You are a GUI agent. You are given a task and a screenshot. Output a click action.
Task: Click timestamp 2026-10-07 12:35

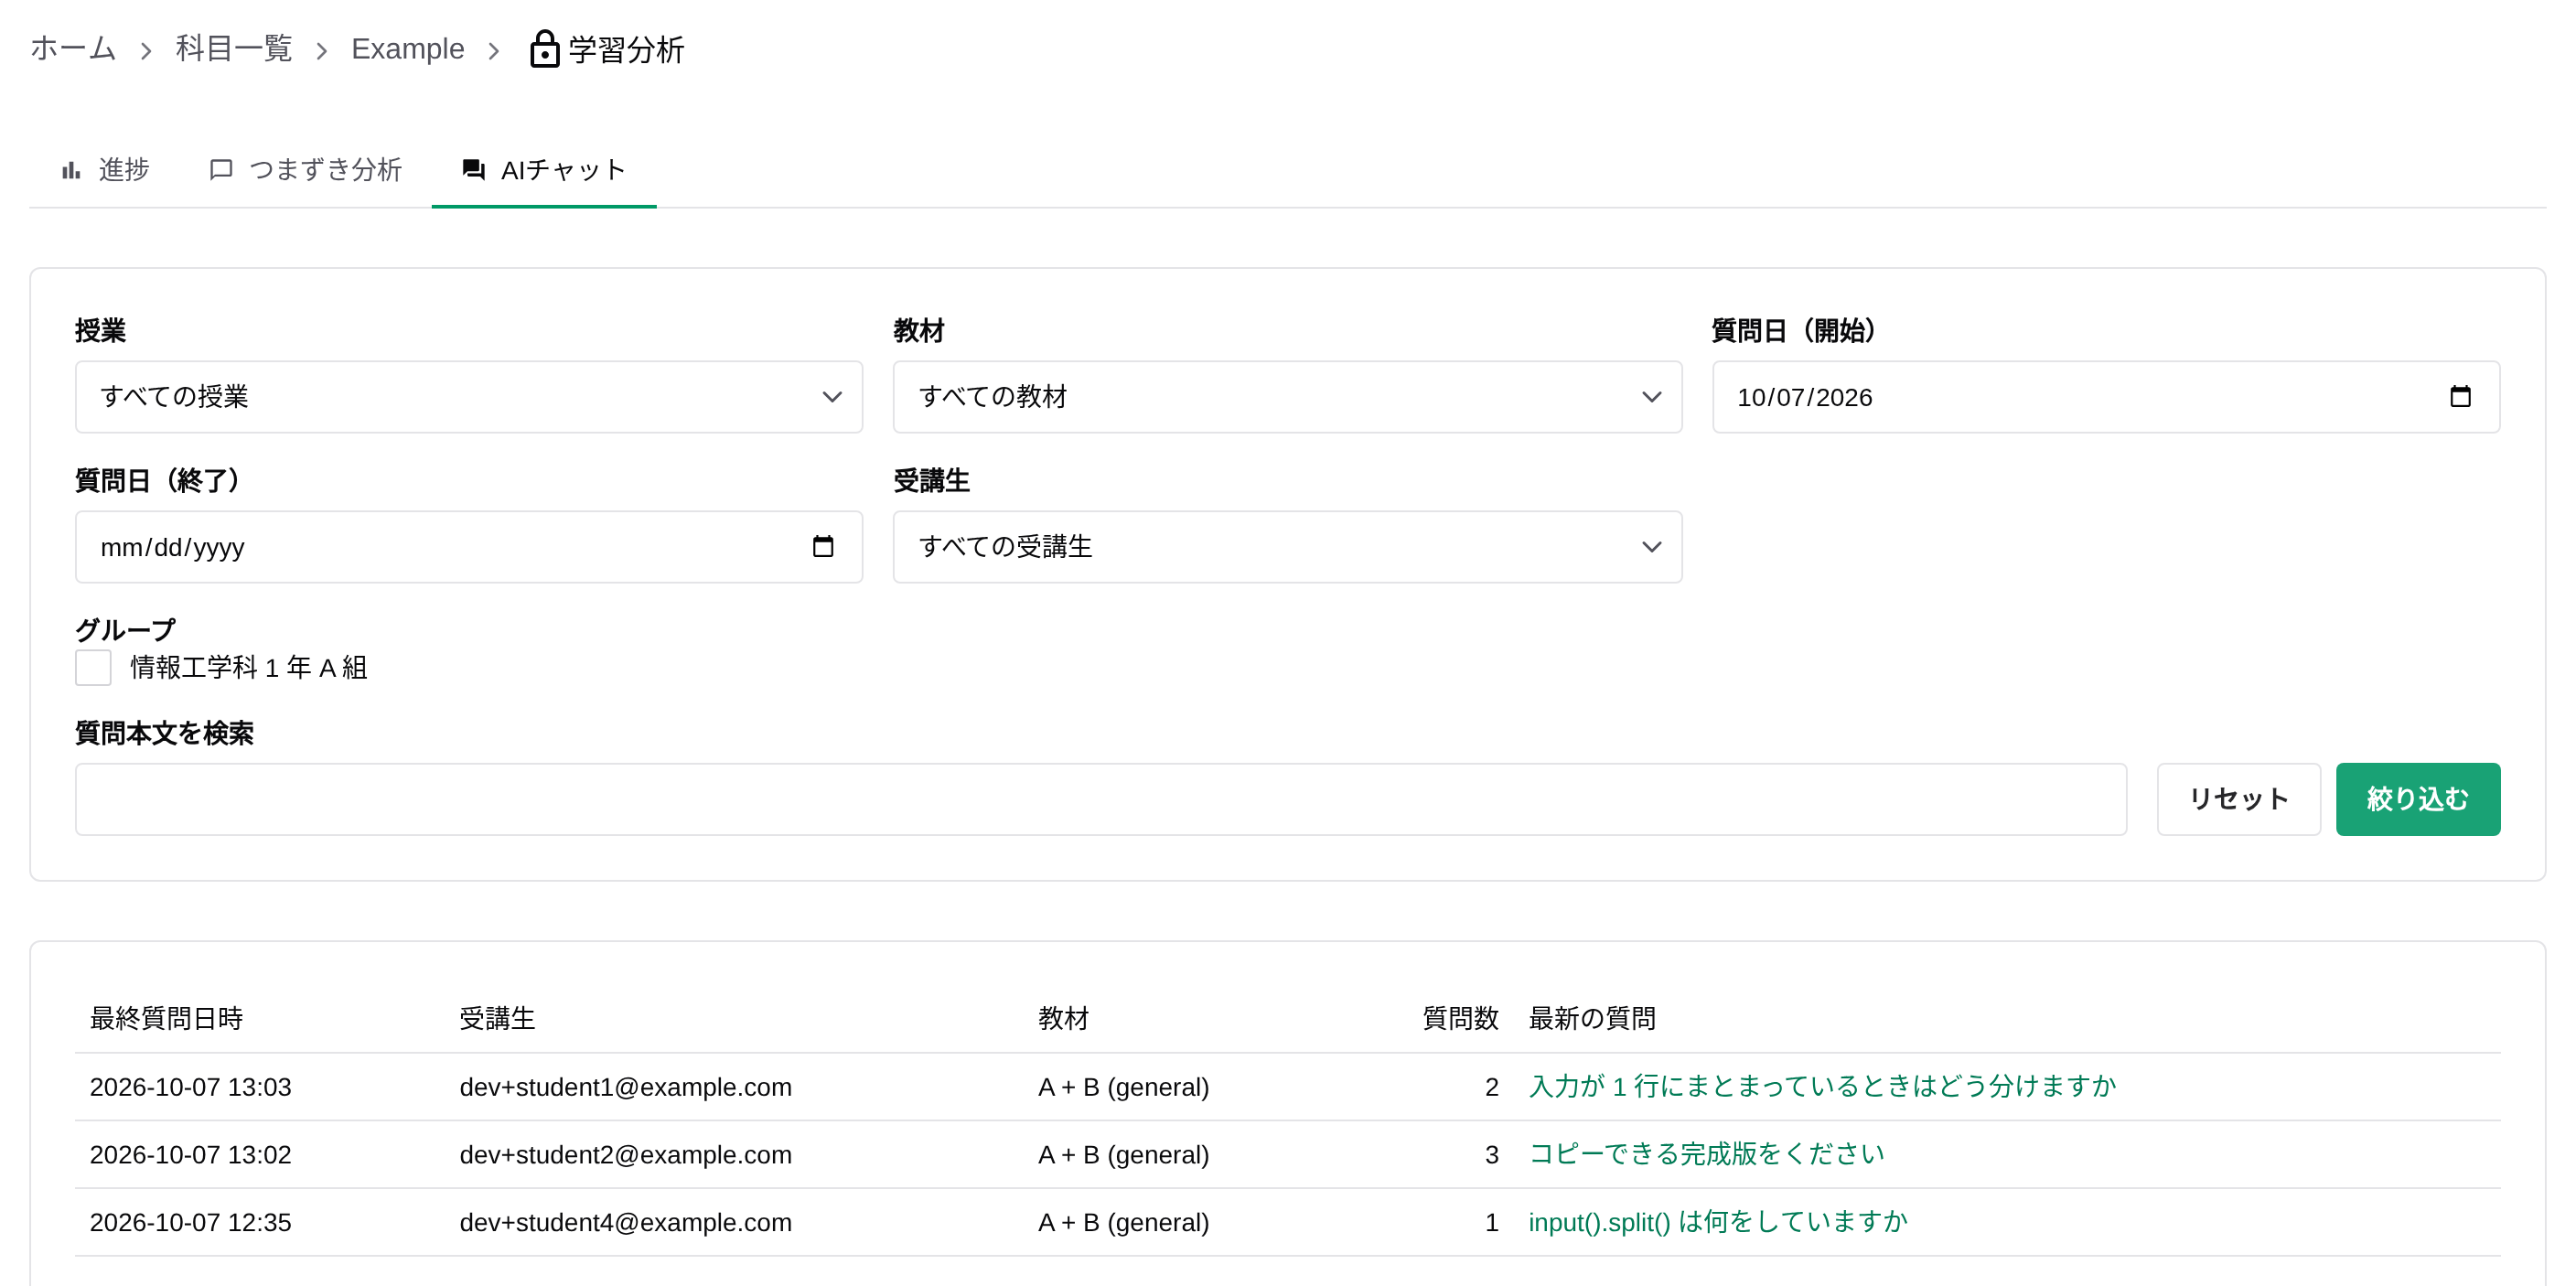tap(190, 1222)
